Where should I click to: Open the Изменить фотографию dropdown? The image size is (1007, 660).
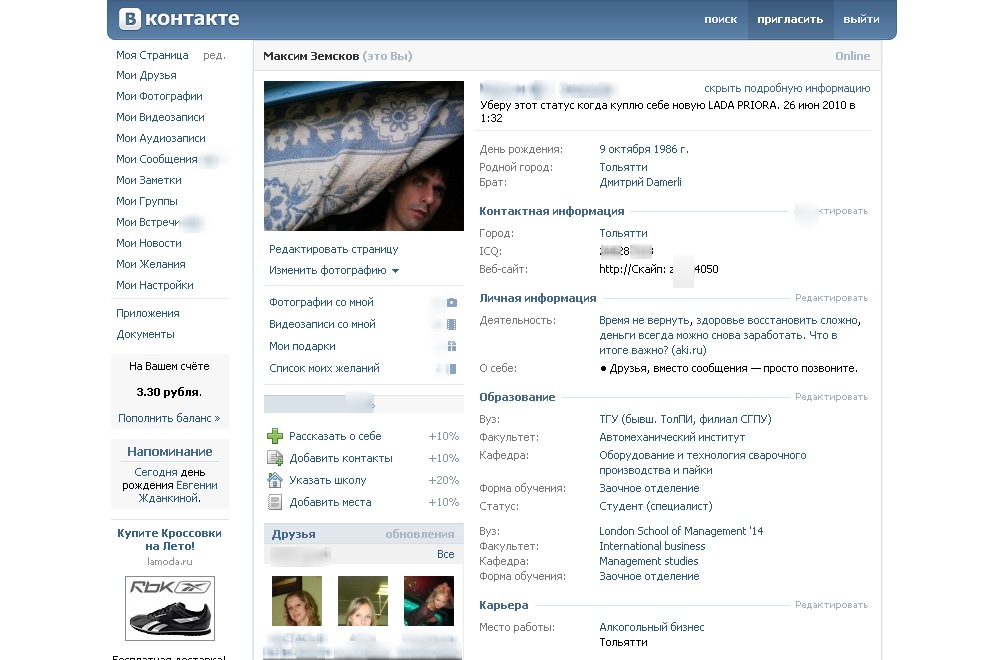pyautogui.click(x=333, y=271)
